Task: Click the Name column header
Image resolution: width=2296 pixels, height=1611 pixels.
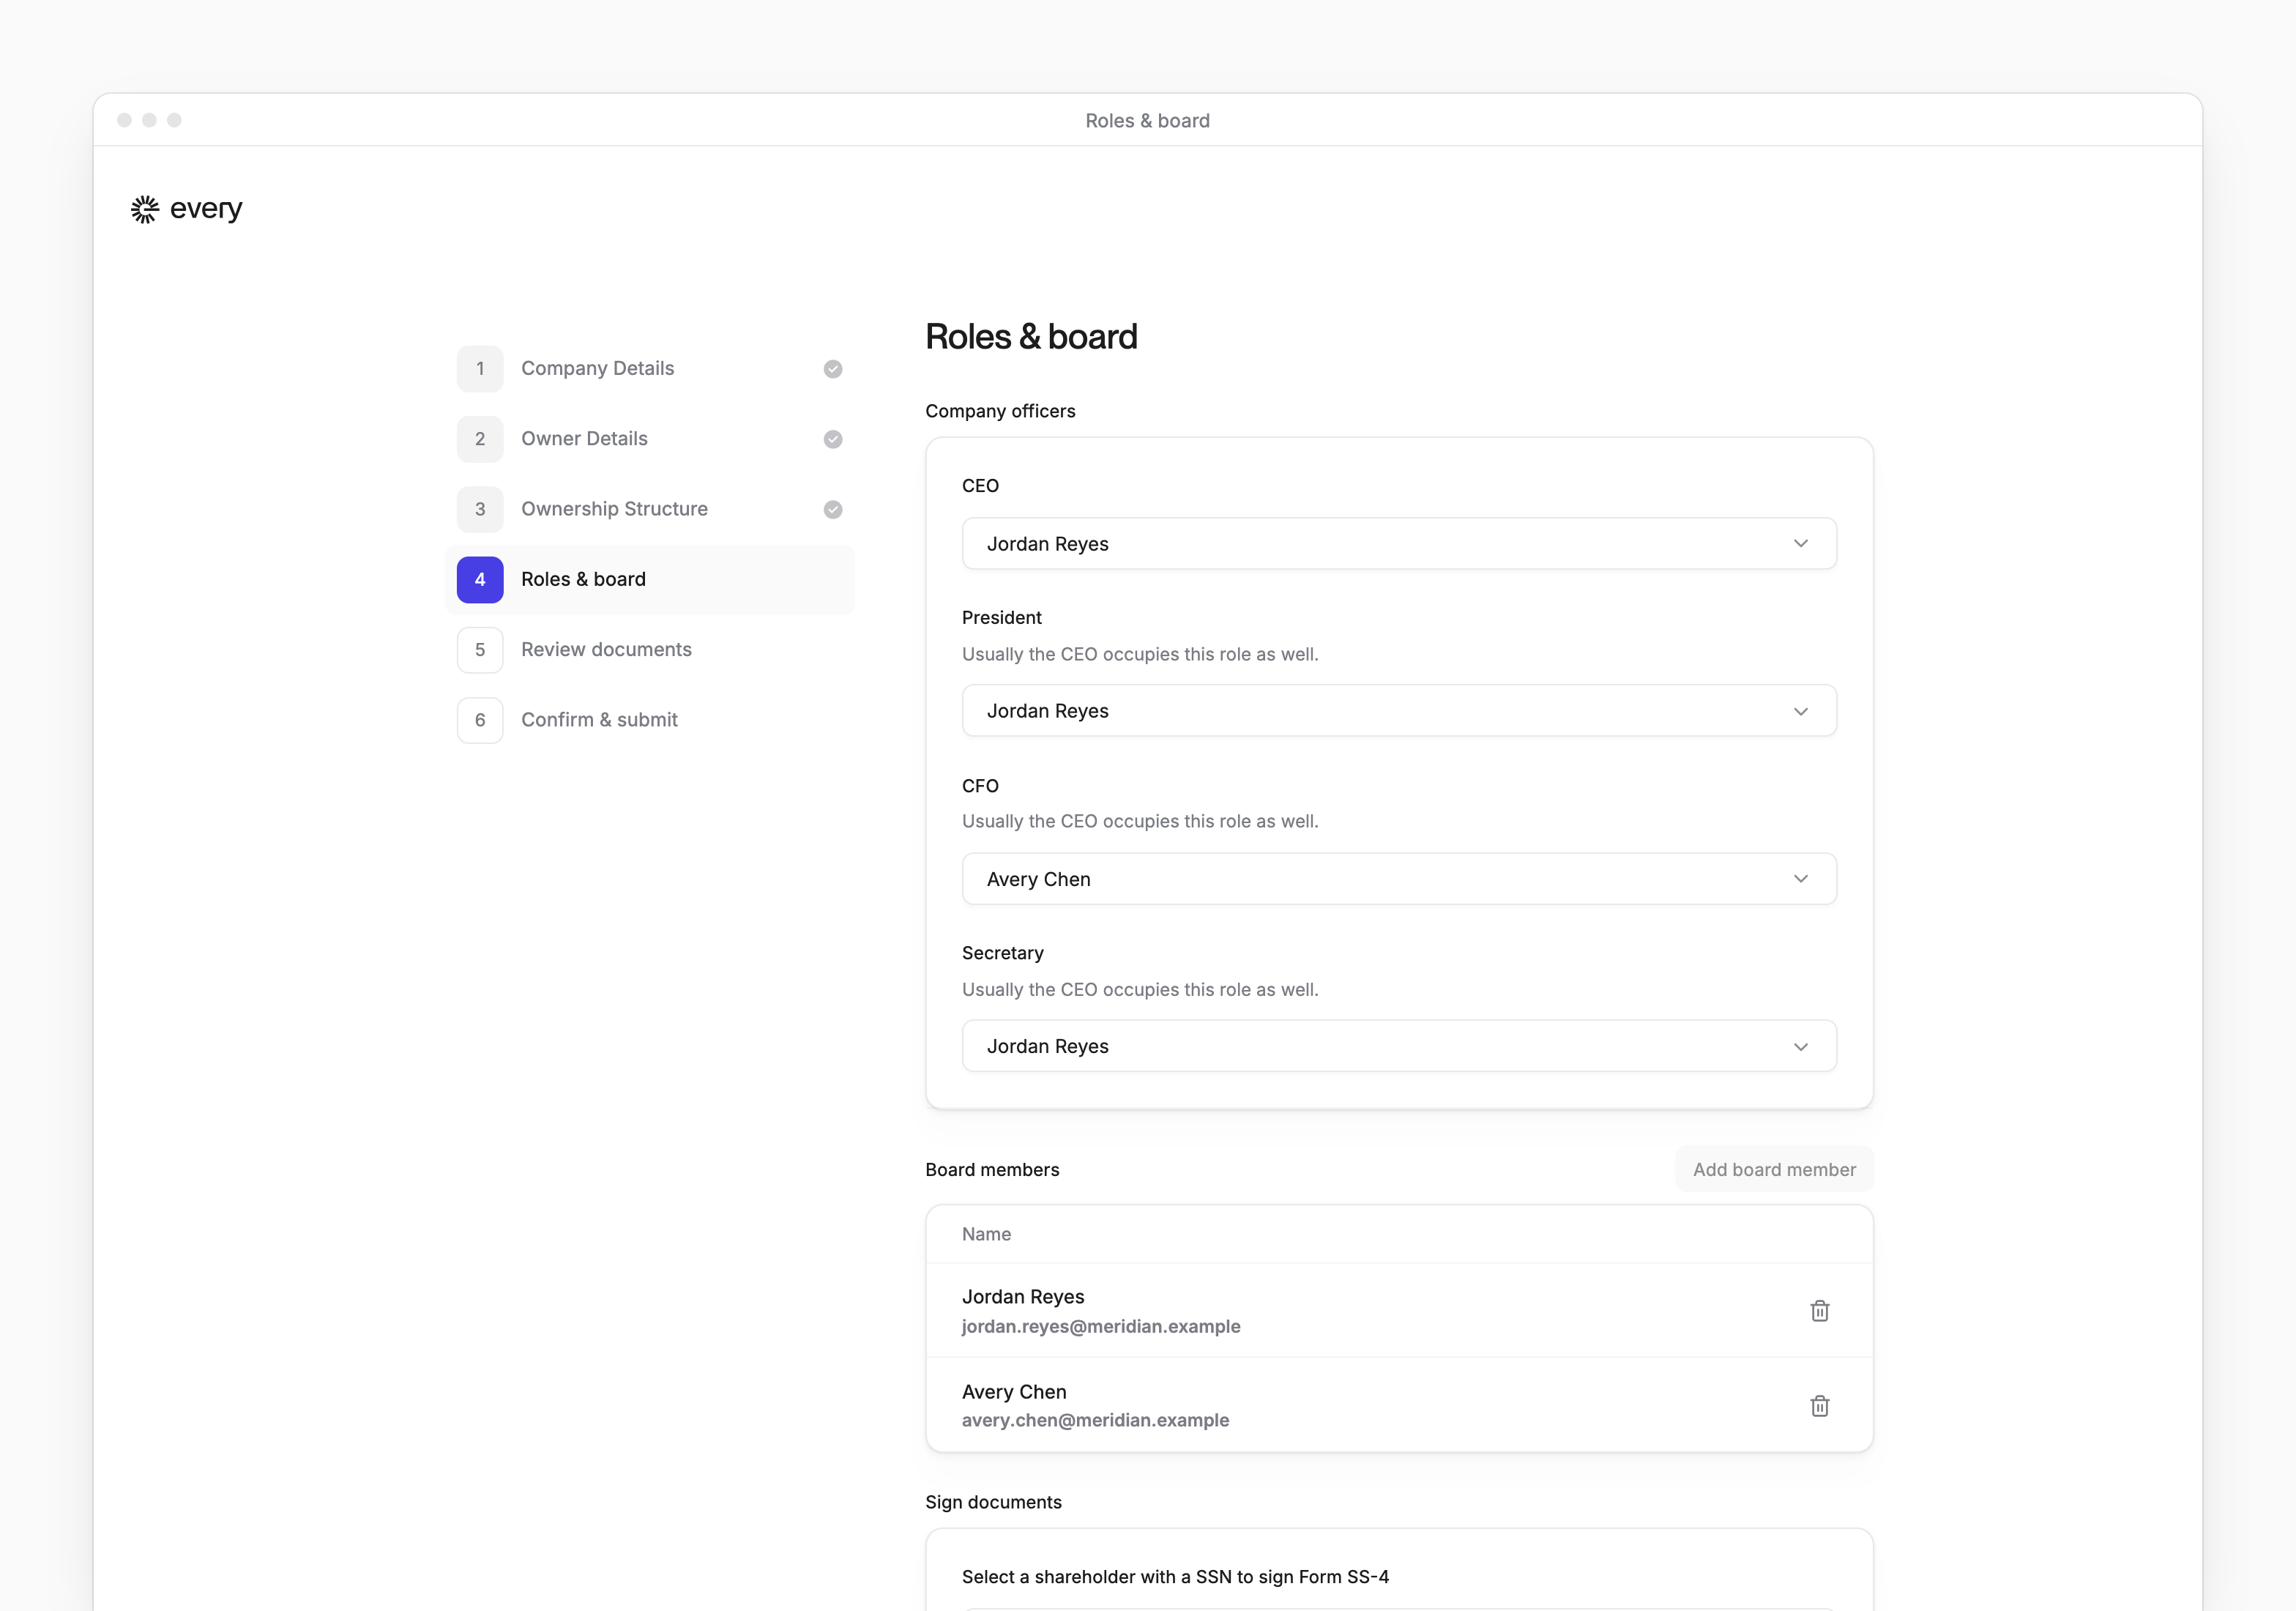Action: pos(986,1234)
